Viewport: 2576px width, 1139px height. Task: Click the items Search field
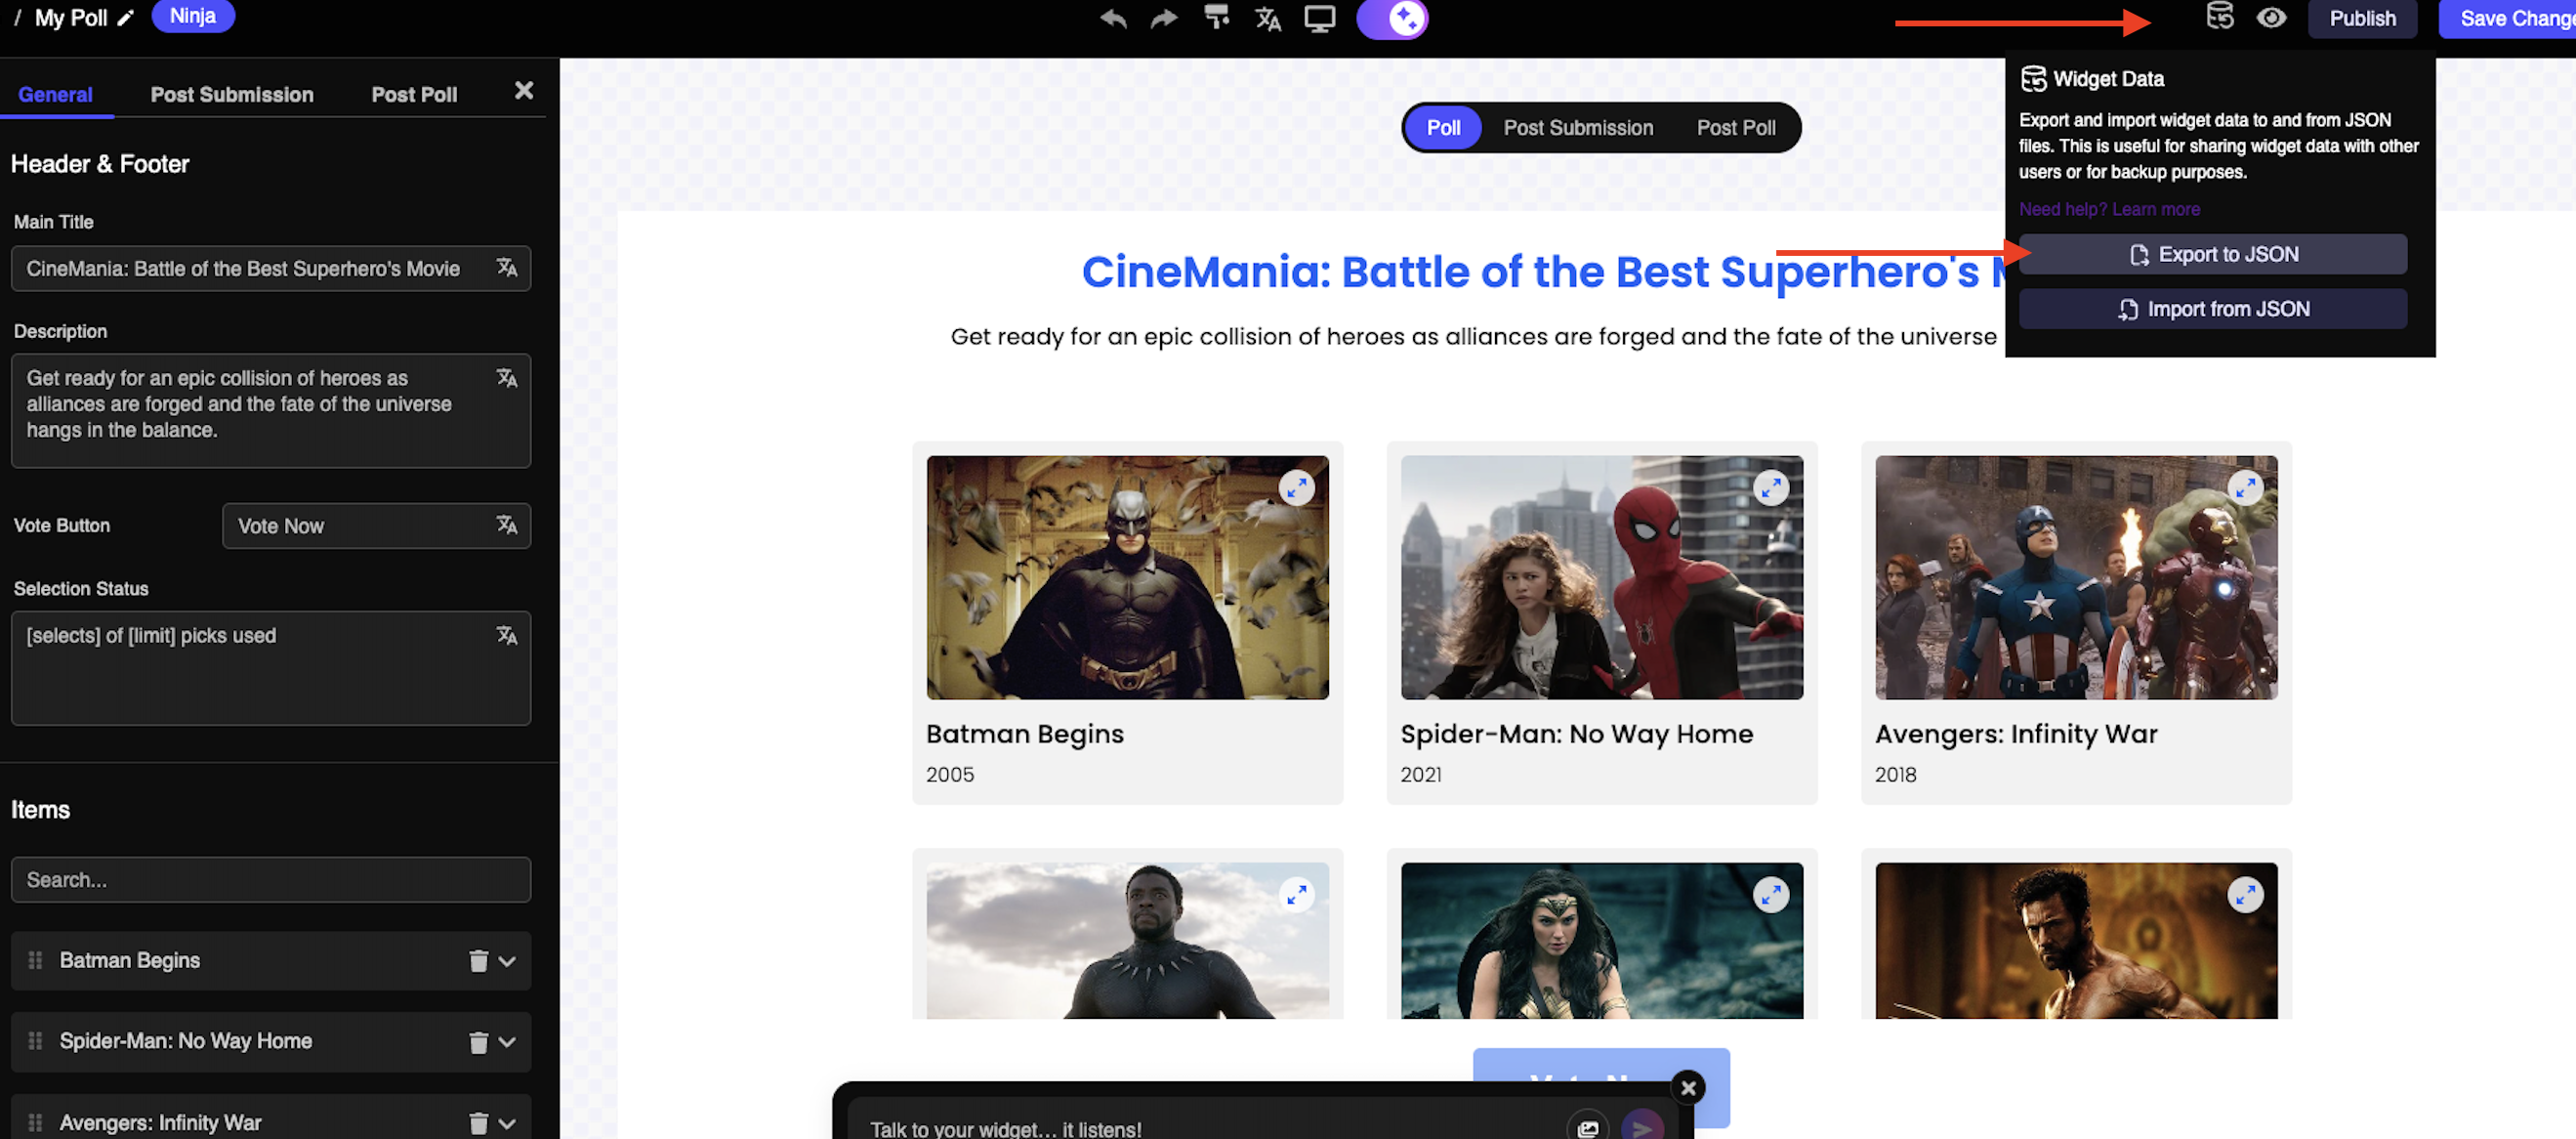coord(270,880)
